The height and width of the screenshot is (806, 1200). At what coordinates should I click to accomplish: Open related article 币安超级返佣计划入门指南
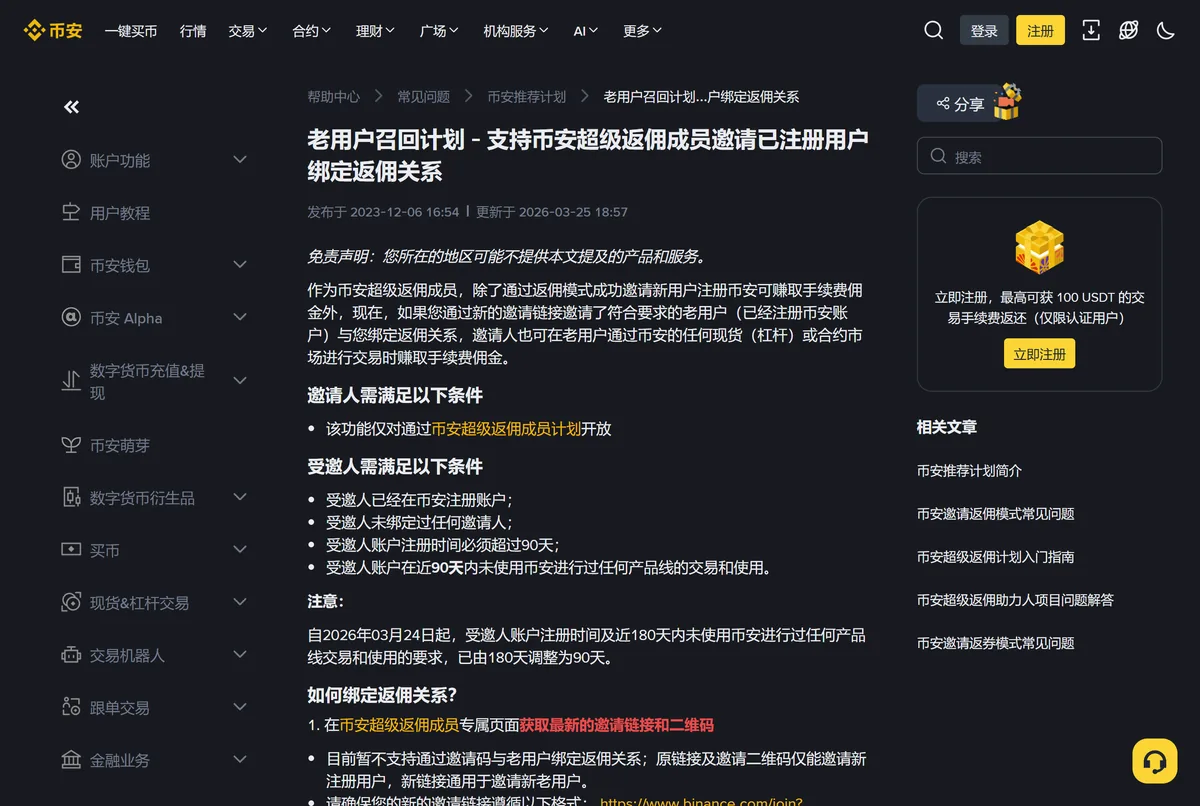995,557
